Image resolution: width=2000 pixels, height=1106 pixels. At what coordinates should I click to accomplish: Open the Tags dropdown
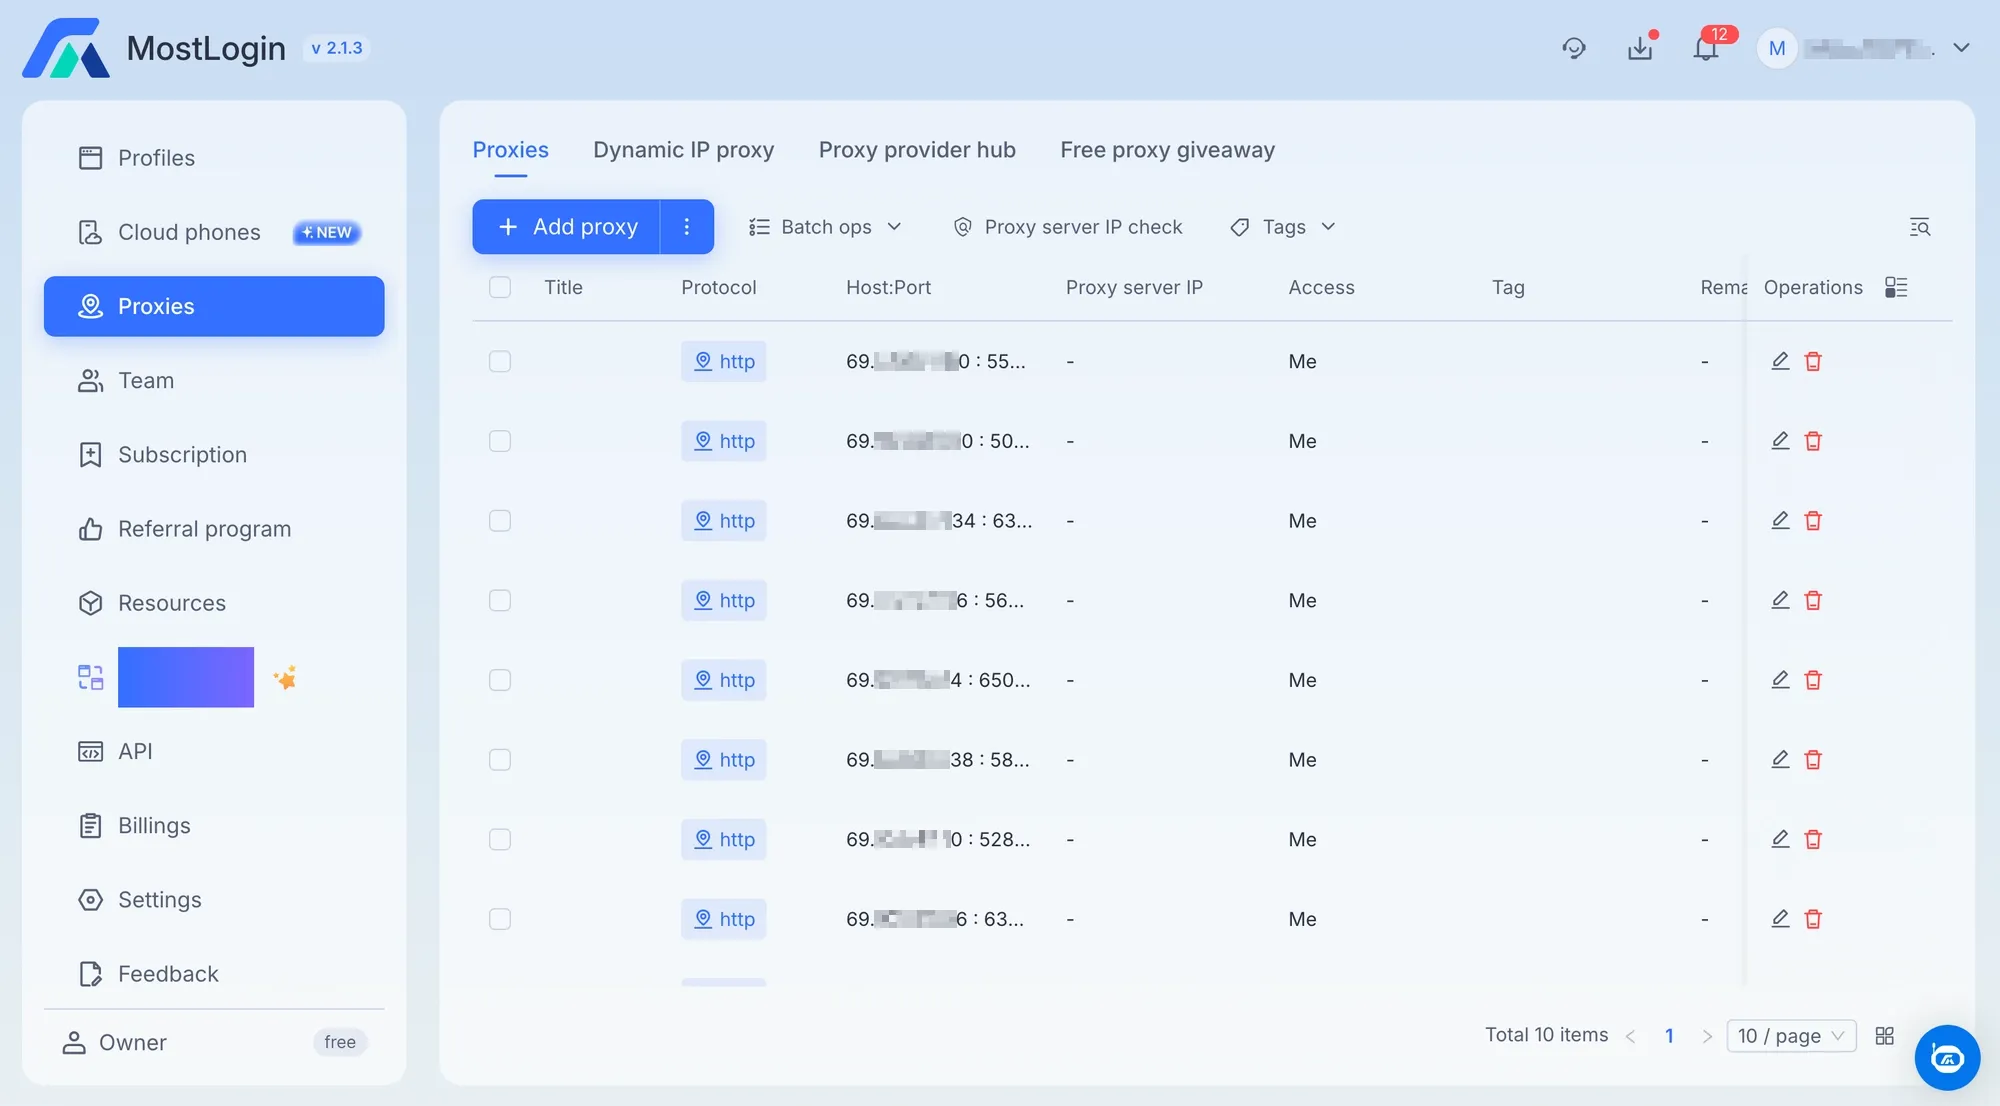coord(1282,226)
